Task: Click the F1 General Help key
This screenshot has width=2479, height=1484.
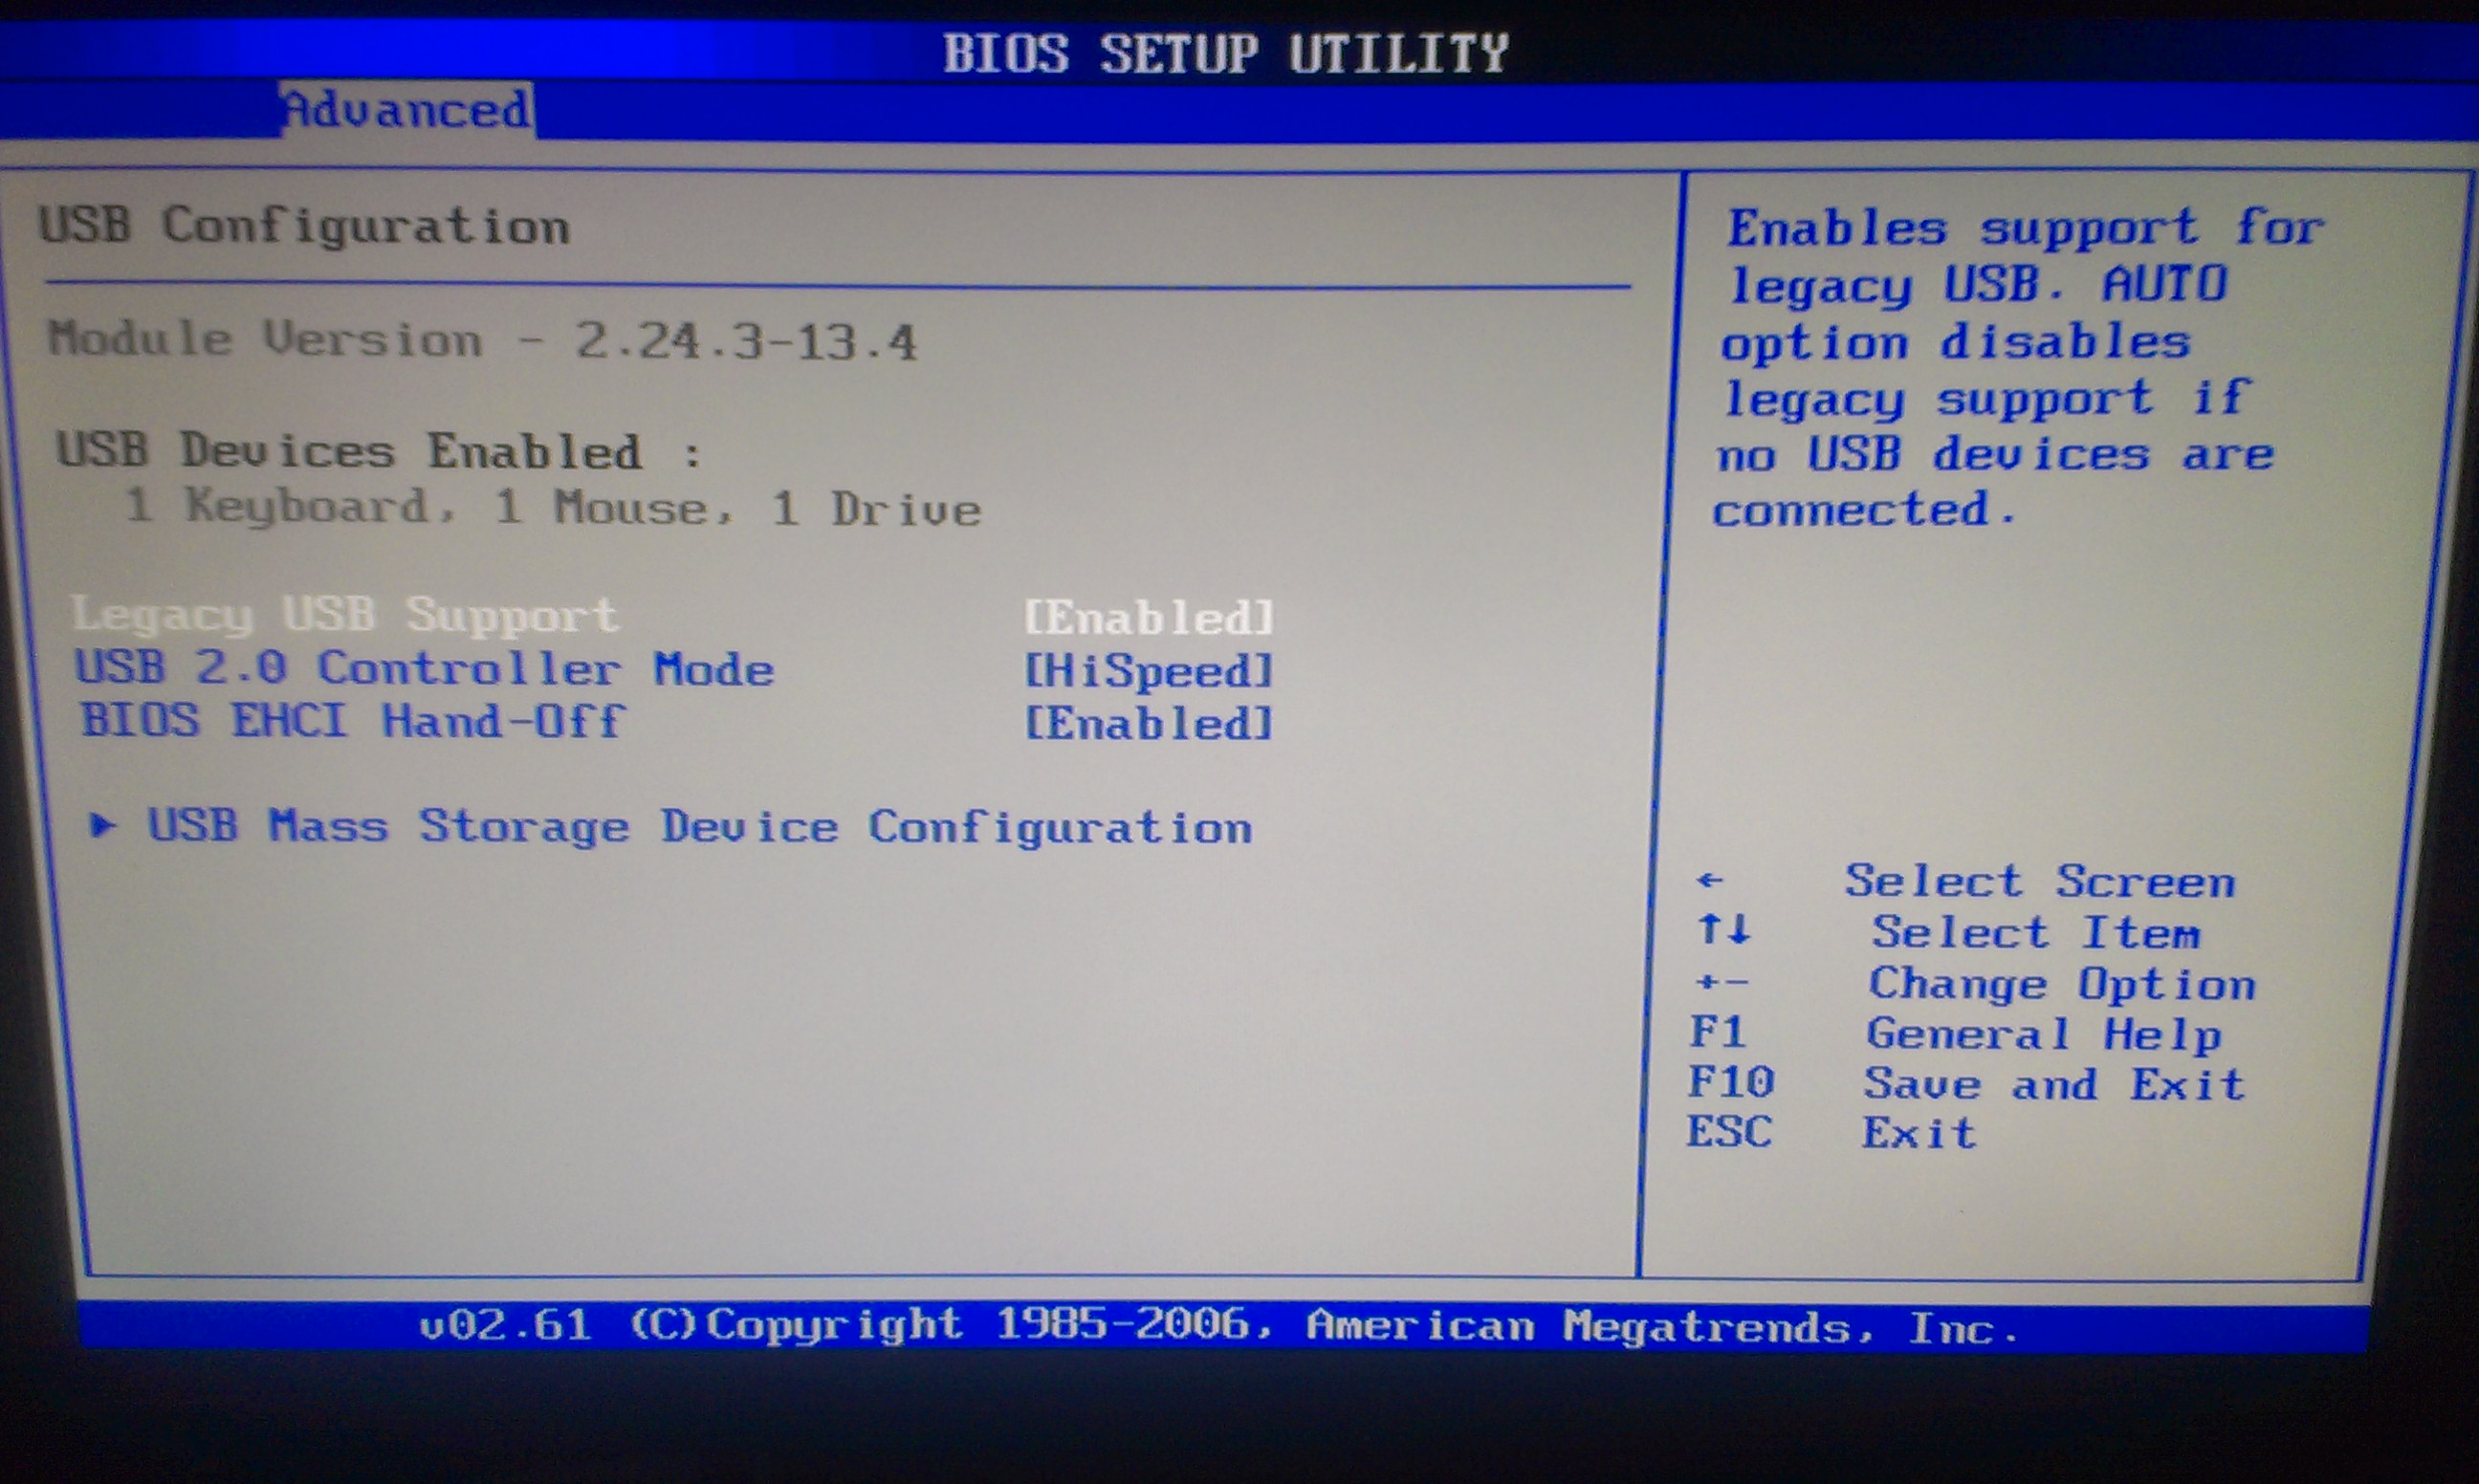Action: click(1717, 1032)
